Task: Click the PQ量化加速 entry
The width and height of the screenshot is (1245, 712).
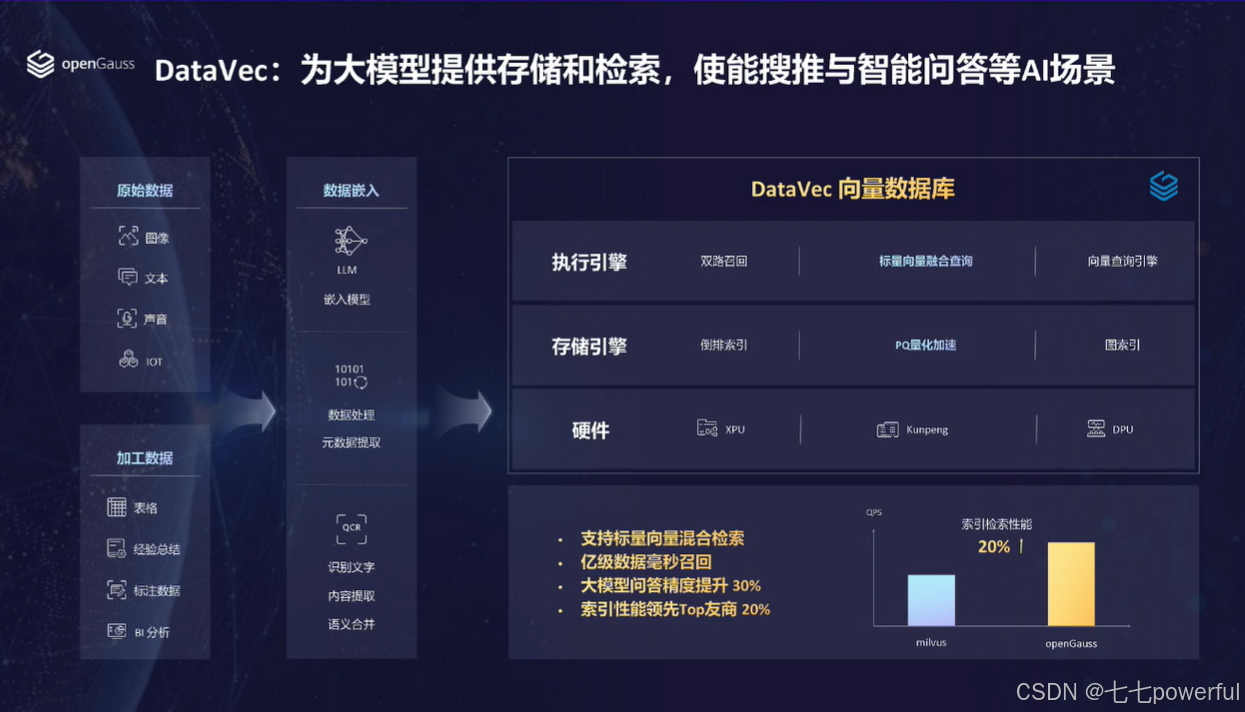Action: click(926, 345)
